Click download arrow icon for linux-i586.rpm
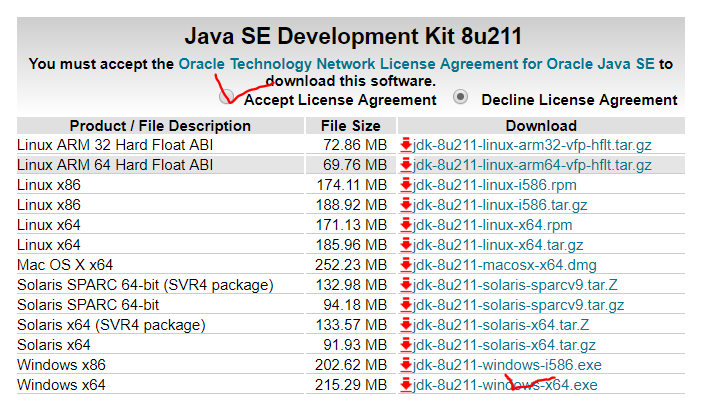The image size is (705, 413). tap(406, 185)
